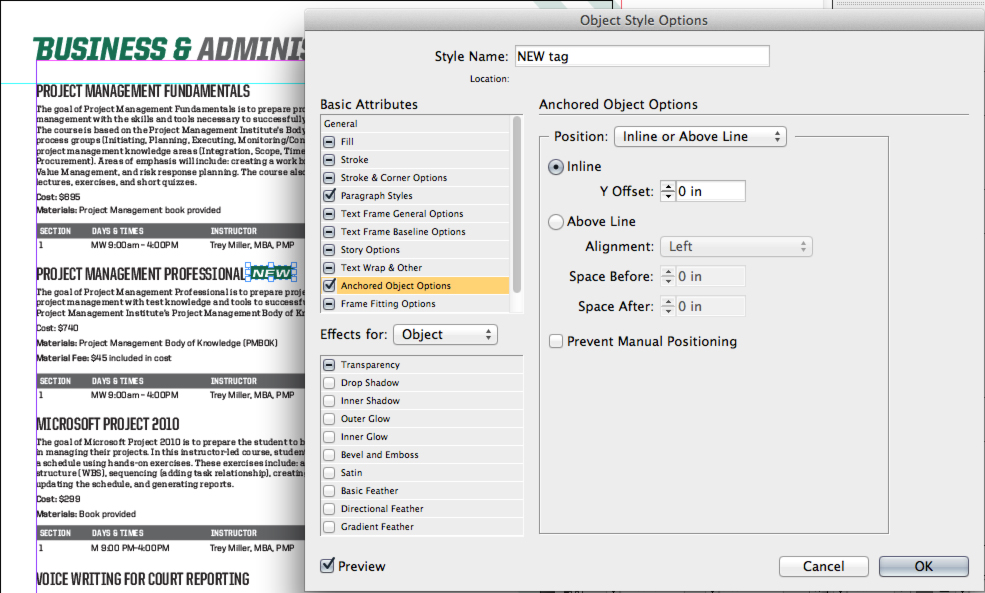Toggle the Fill attribute checkbox
The height and width of the screenshot is (593, 985).
(x=329, y=142)
